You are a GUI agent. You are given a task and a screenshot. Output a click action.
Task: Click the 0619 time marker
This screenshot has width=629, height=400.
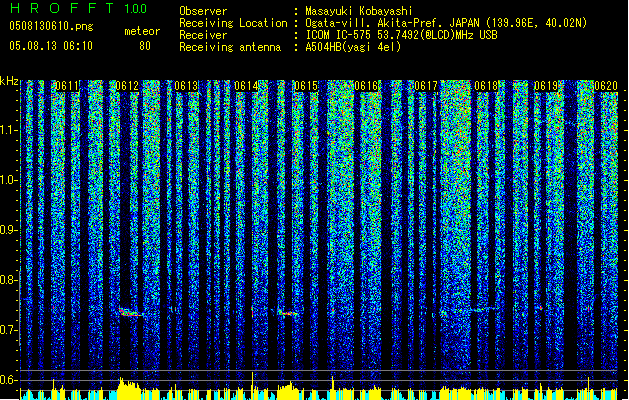(546, 86)
